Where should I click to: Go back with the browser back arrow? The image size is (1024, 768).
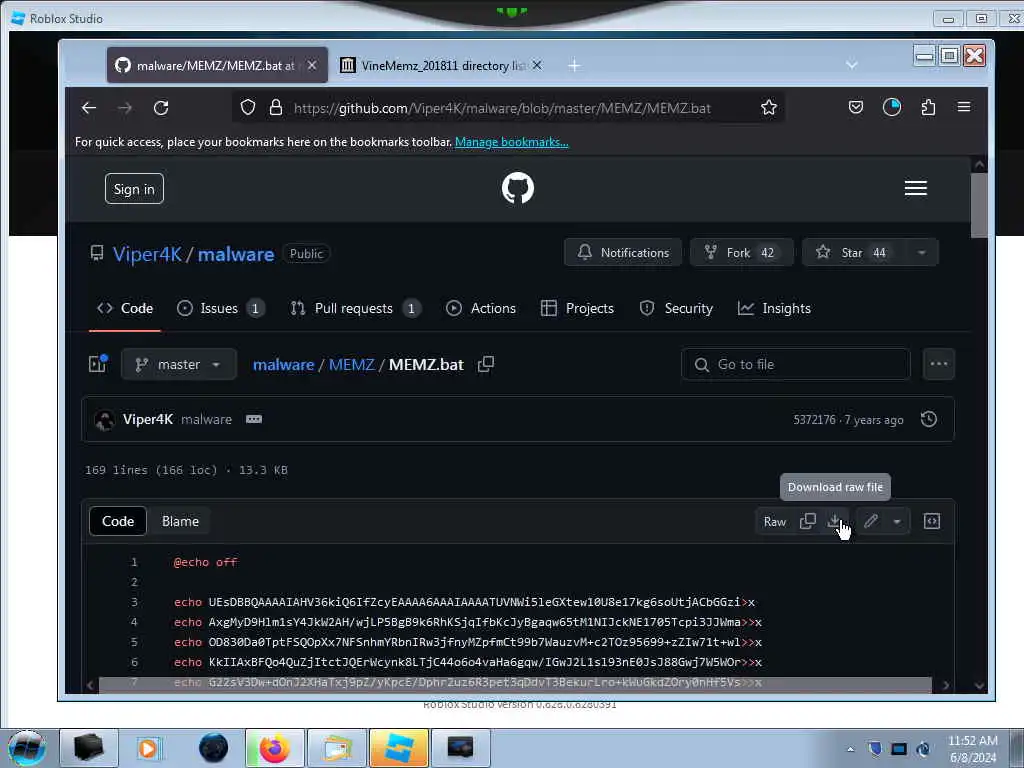[89, 108]
